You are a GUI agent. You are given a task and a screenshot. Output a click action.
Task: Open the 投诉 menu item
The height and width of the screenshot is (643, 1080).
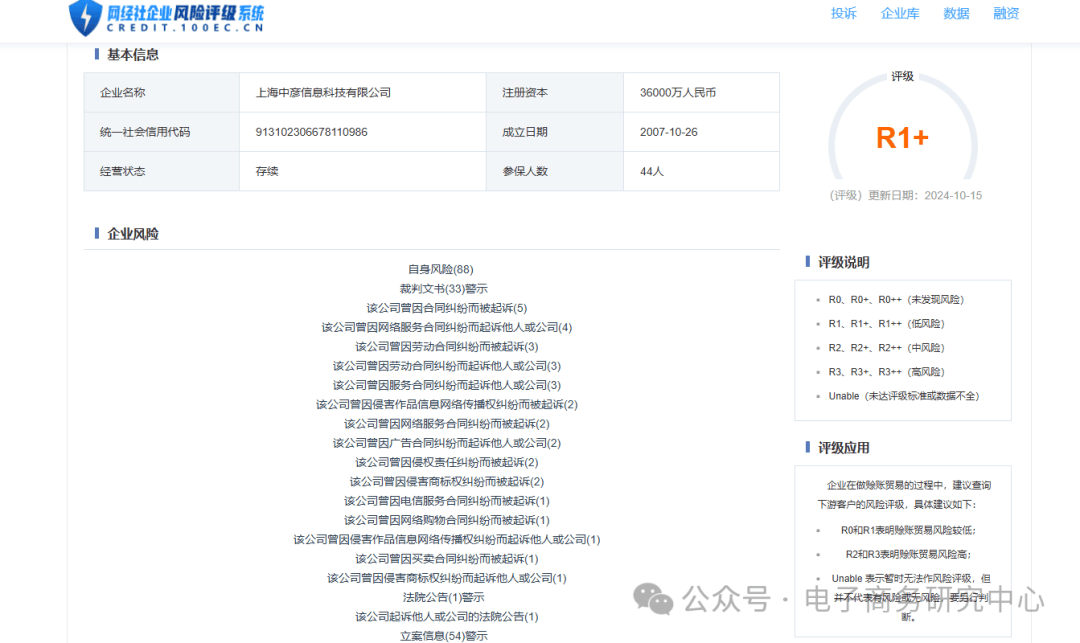click(x=844, y=13)
